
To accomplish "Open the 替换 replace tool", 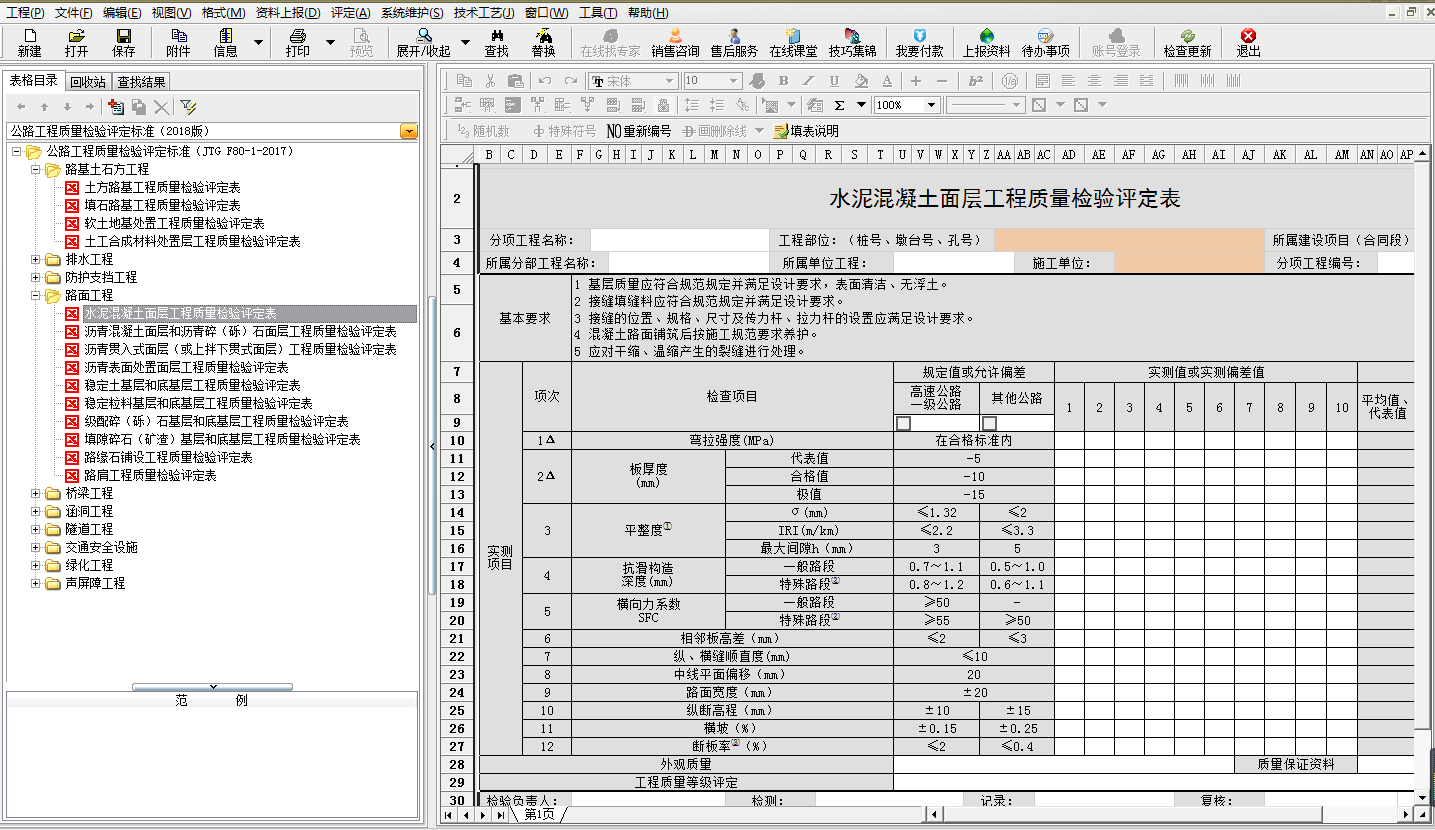I will point(544,43).
